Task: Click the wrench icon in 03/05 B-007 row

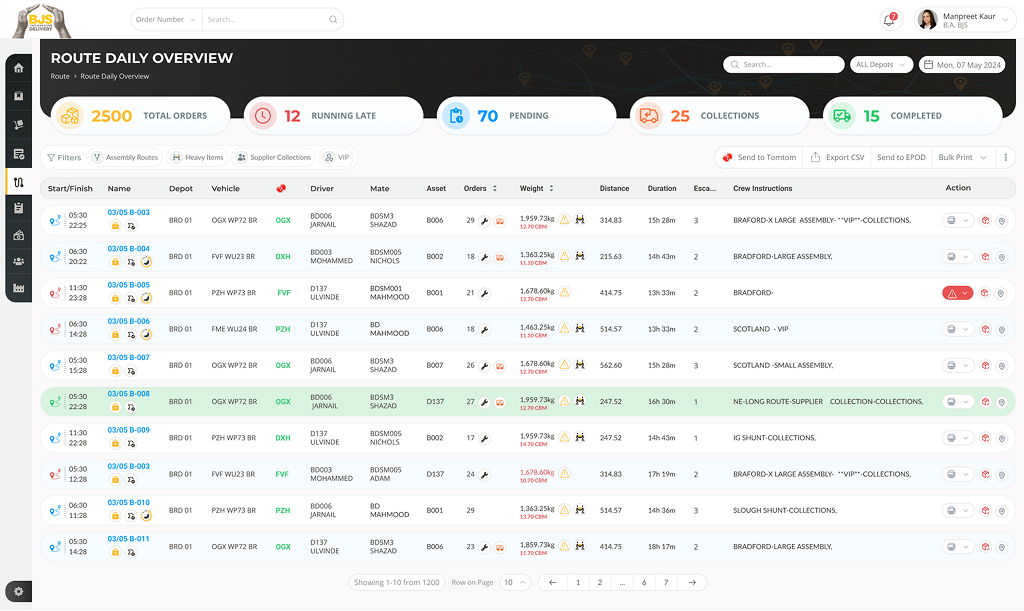Action: click(x=485, y=366)
